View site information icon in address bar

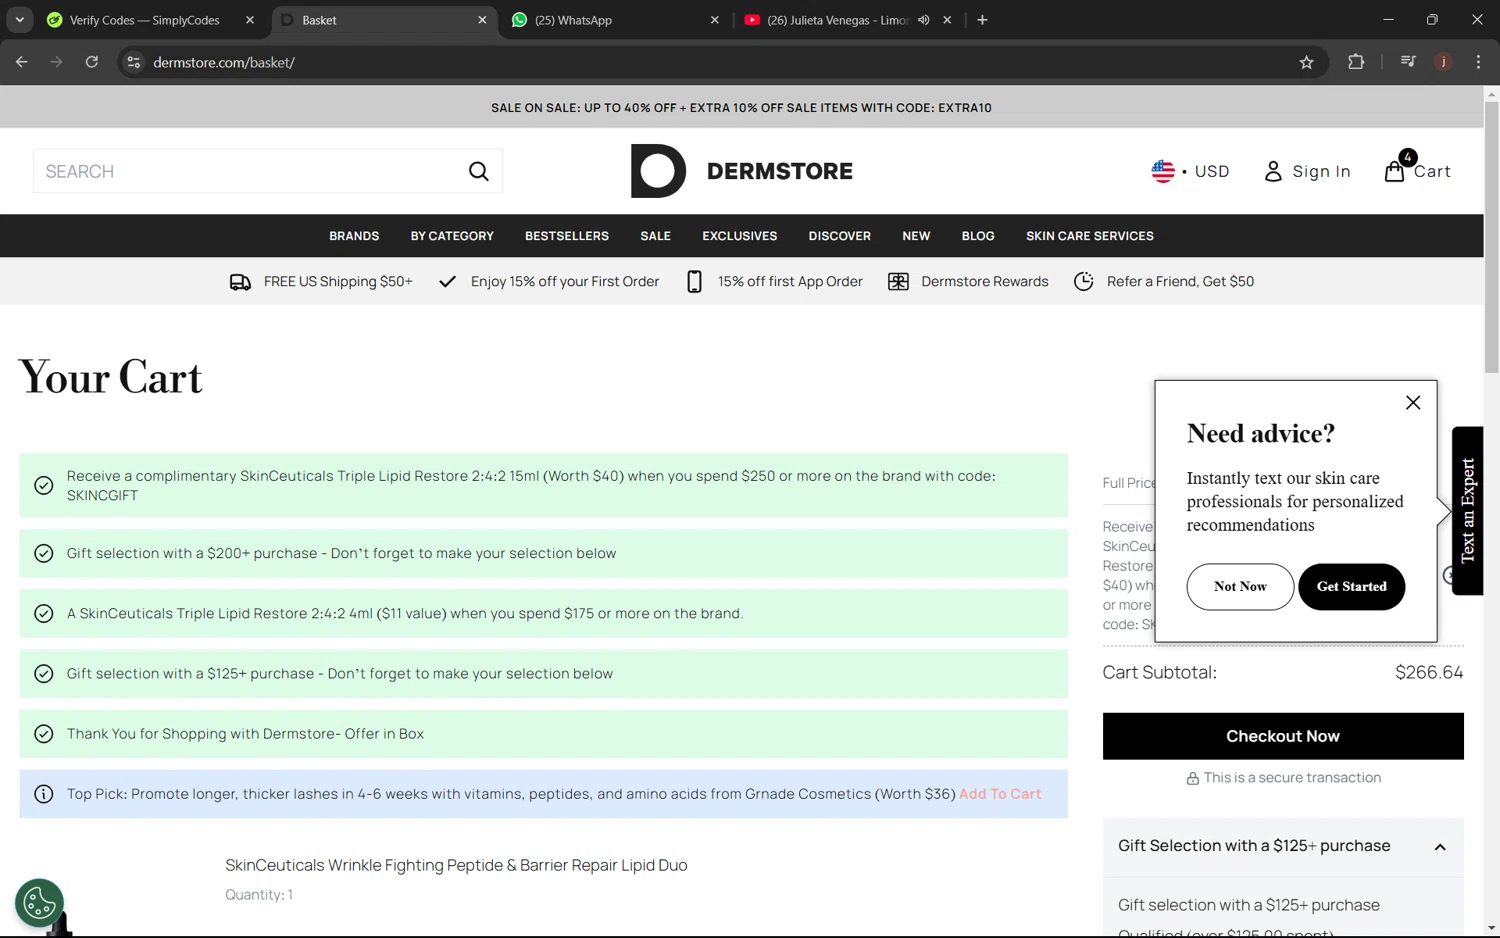[133, 62]
